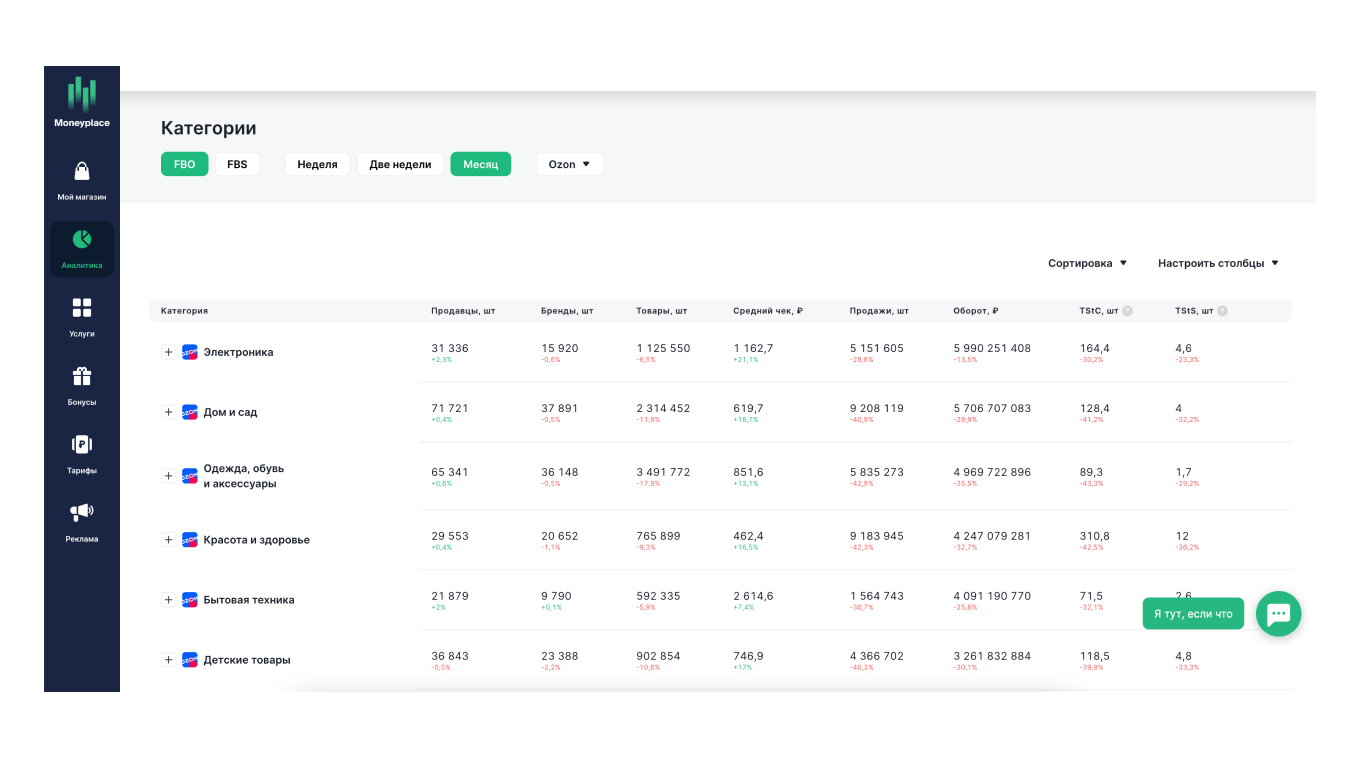Open the Услуги grid icon

coord(82,308)
